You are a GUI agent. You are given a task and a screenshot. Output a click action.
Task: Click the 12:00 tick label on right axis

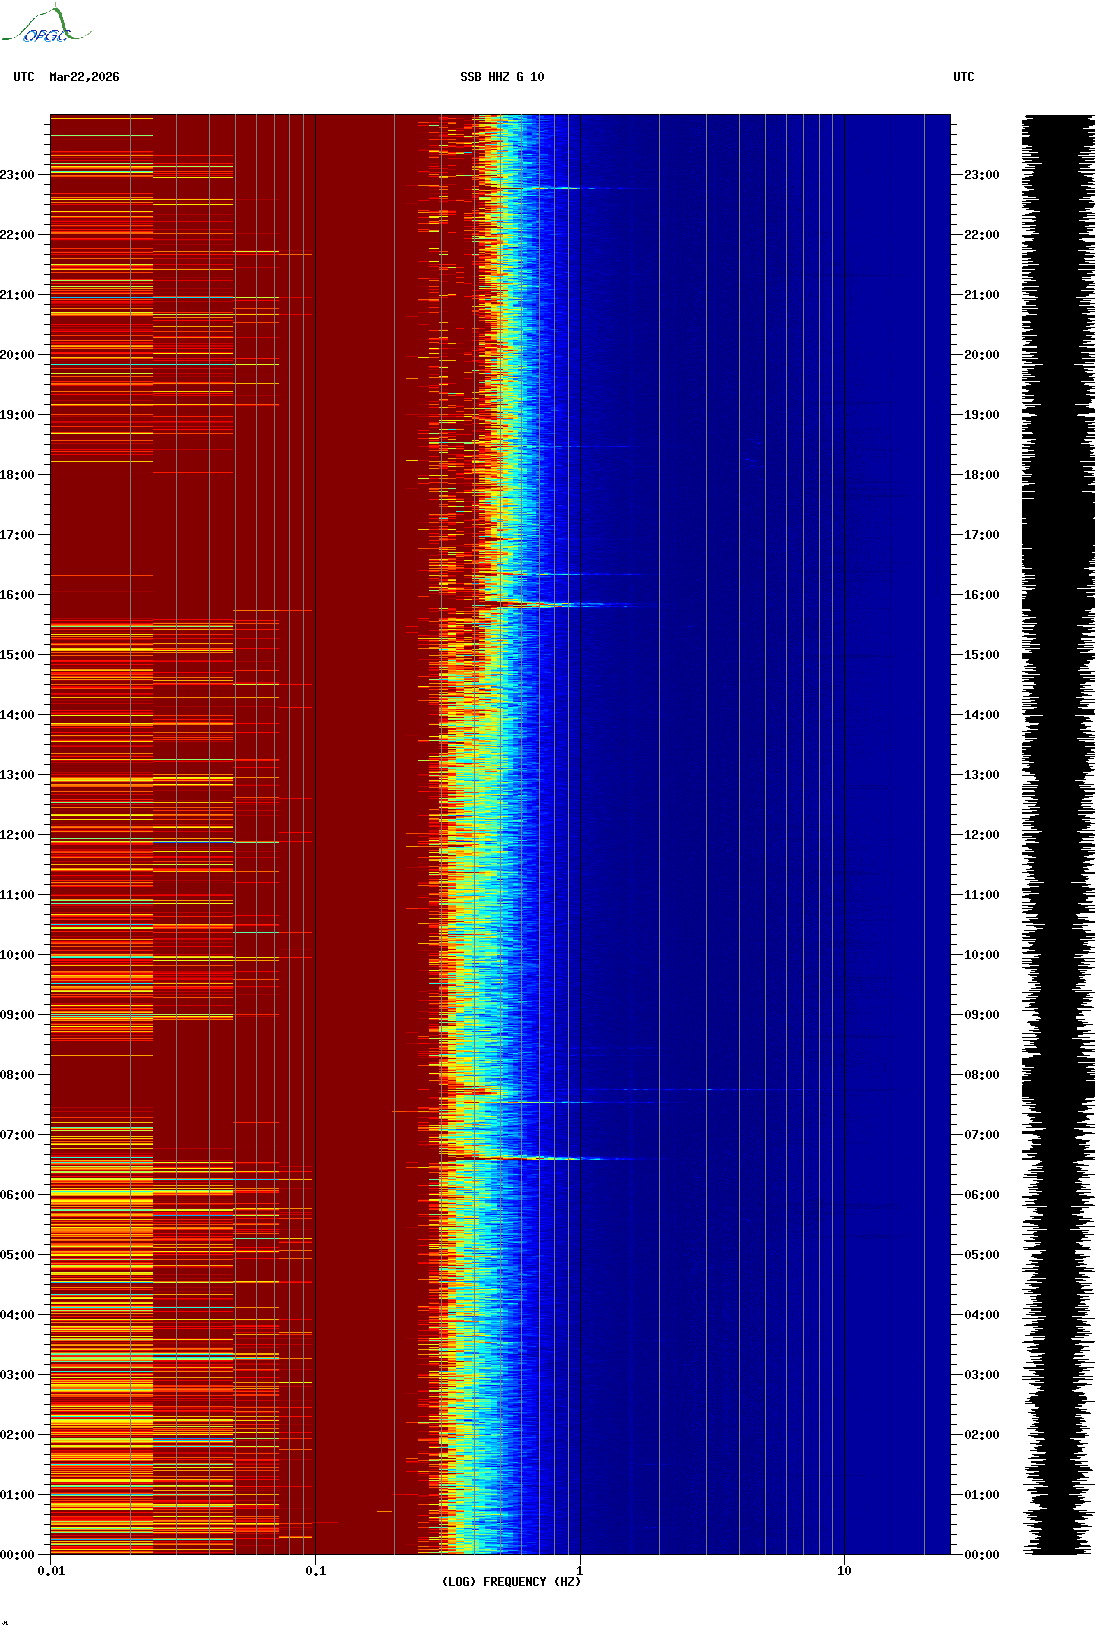tap(981, 835)
